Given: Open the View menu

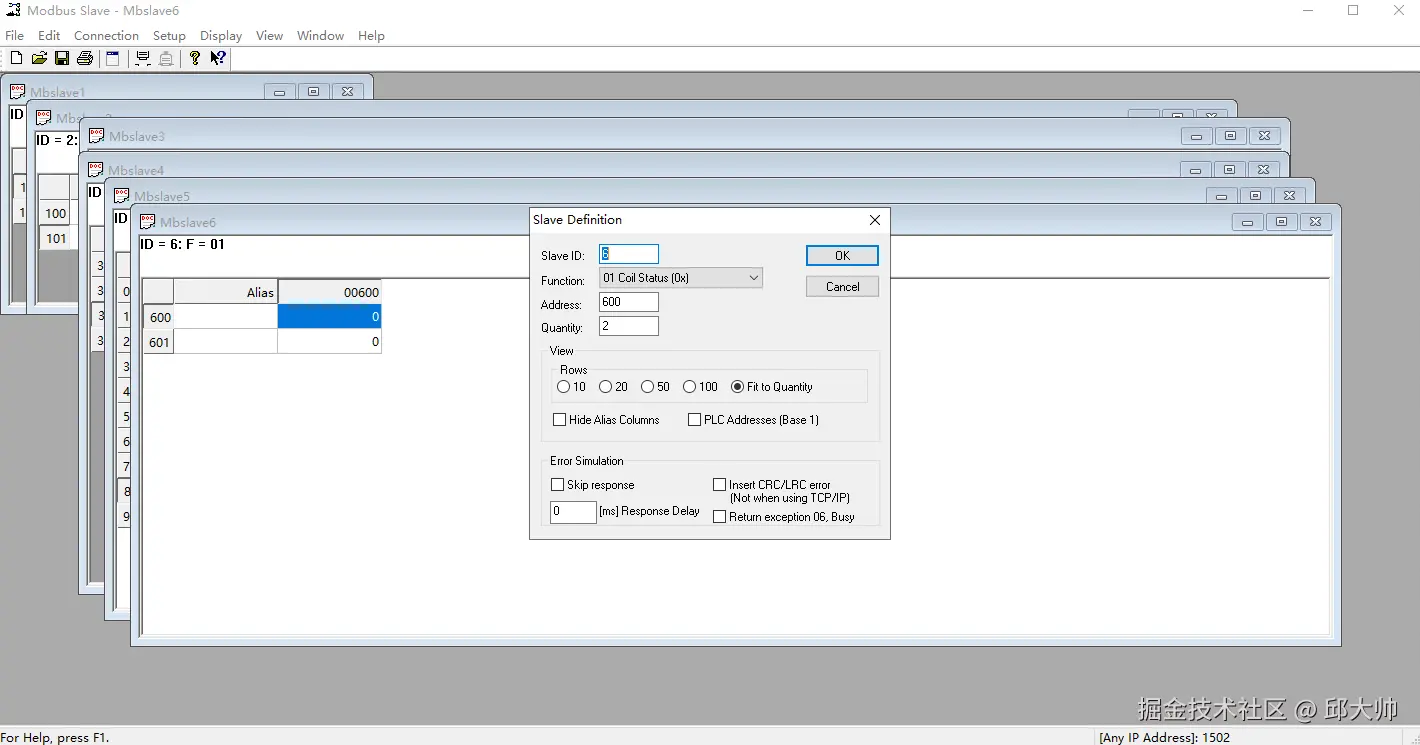Looking at the screenshot, I should pos(269,35).
